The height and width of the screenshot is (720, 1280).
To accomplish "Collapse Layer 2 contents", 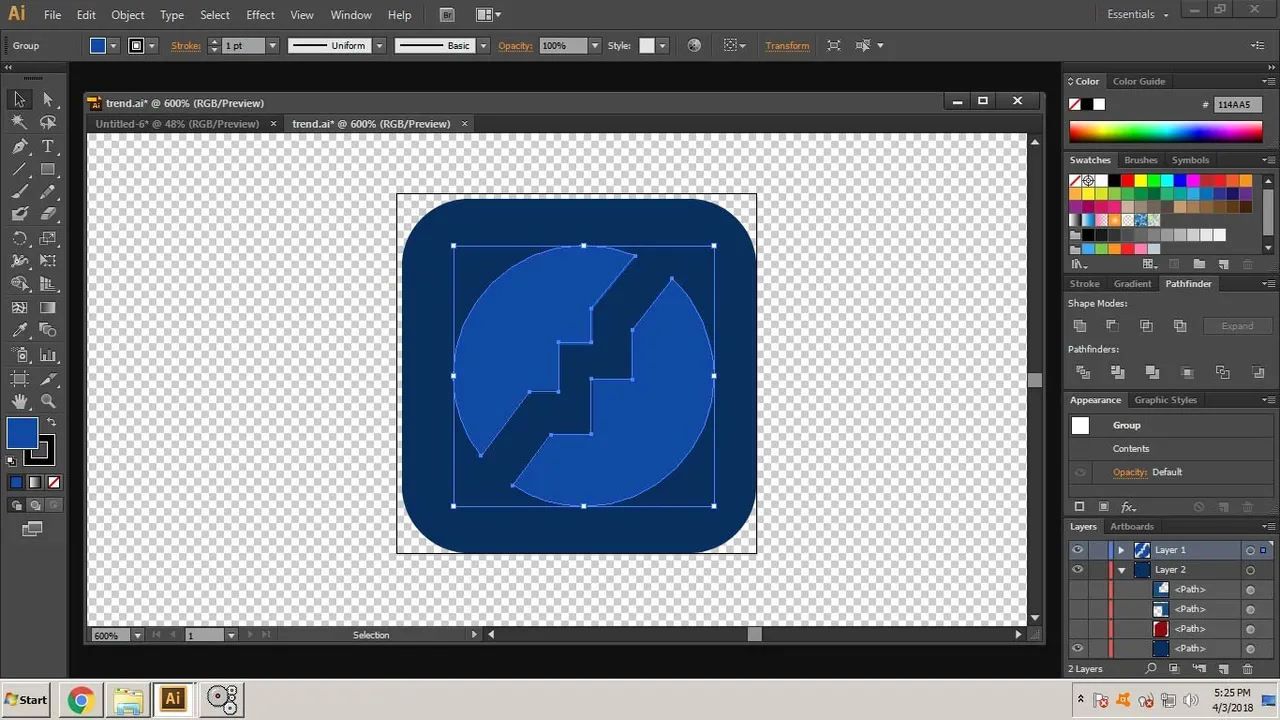I will pyautogui.click(x=1121, y=570).
